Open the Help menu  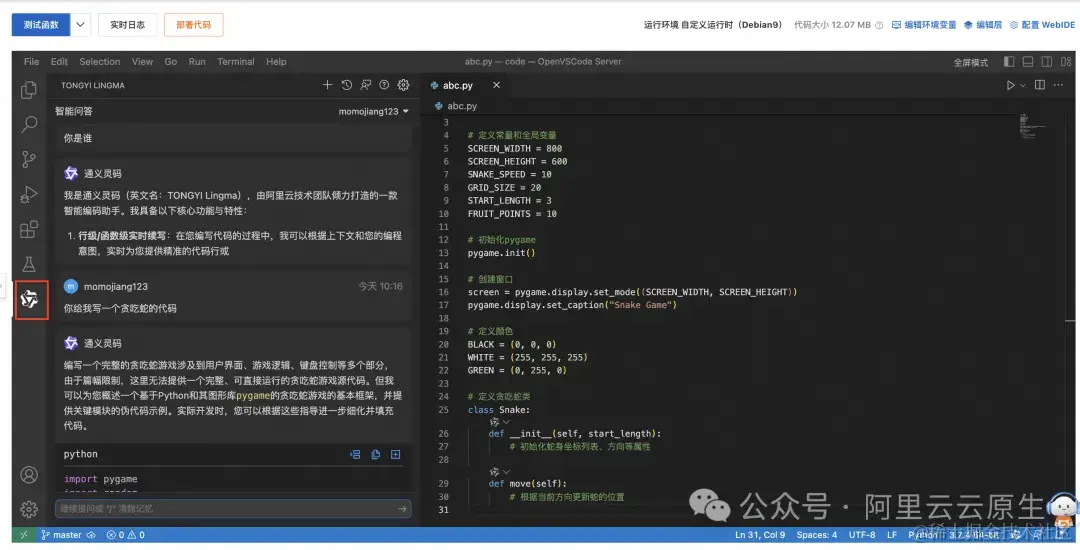click(276, 61)
